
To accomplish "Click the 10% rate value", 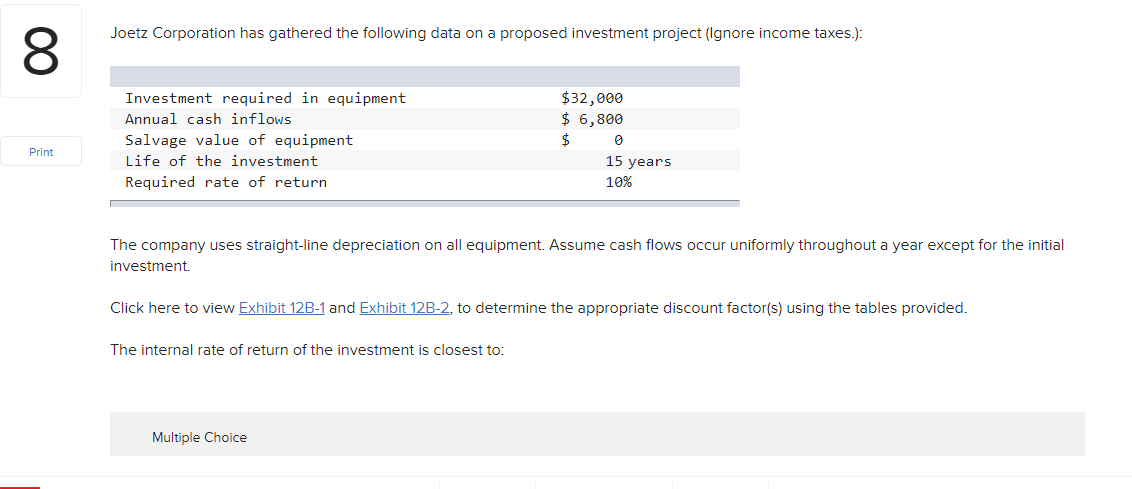I will [x=619, y=182].
